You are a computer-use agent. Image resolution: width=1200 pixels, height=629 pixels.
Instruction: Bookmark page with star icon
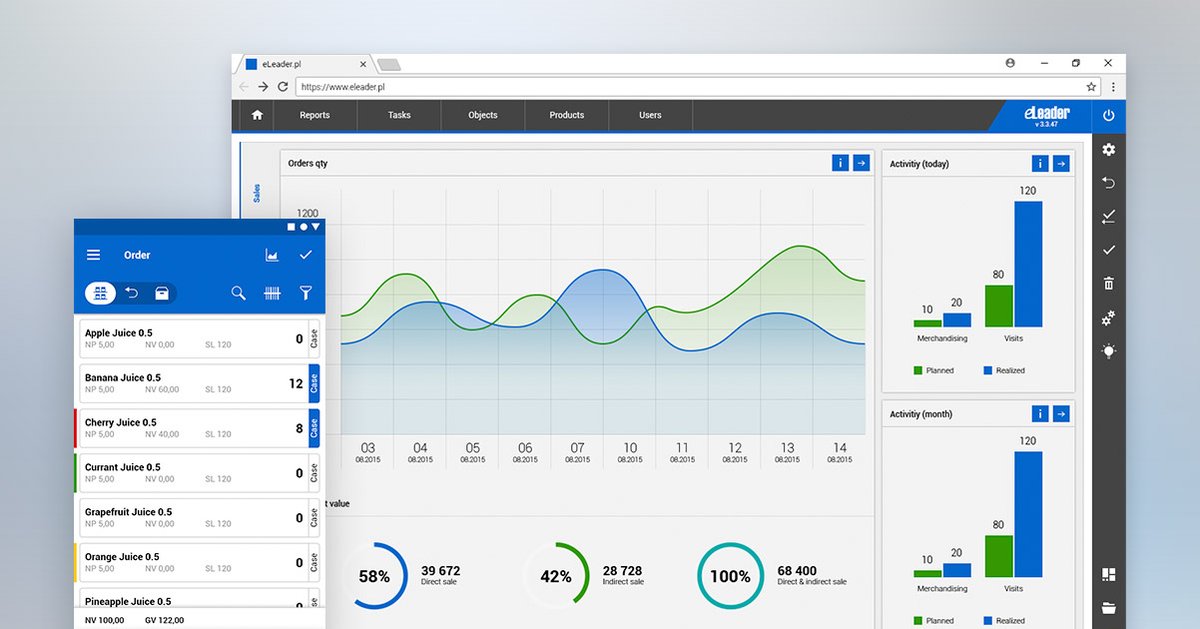(1091, 87)
